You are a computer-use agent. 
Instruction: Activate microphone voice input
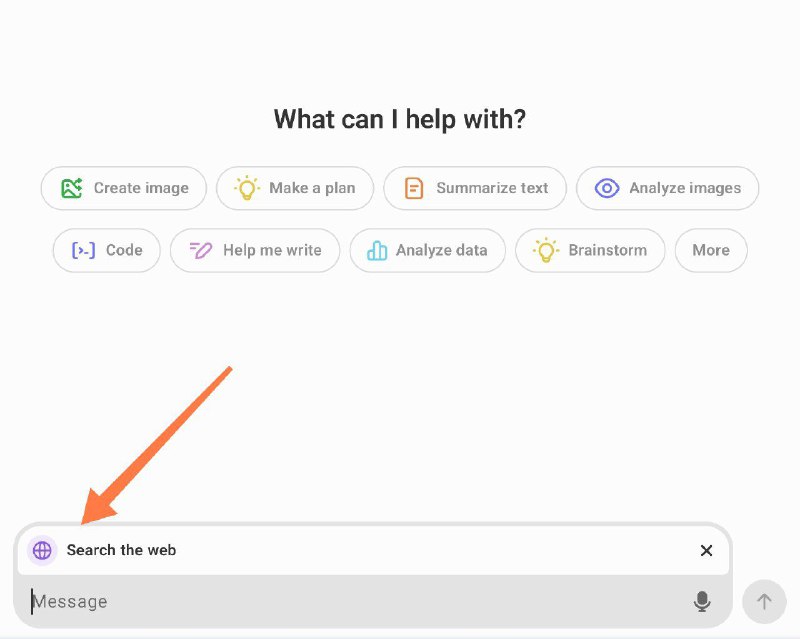coord(702,602)
